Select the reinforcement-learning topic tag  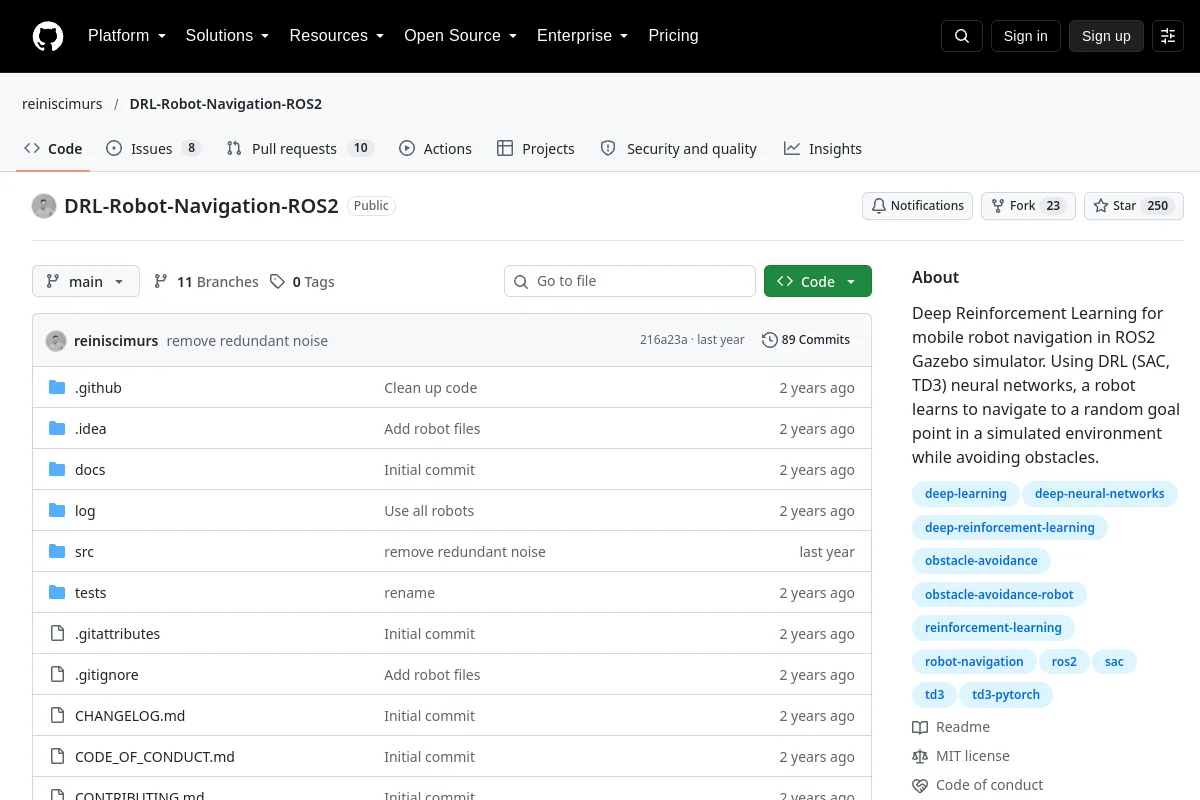(x=993, y=628)
